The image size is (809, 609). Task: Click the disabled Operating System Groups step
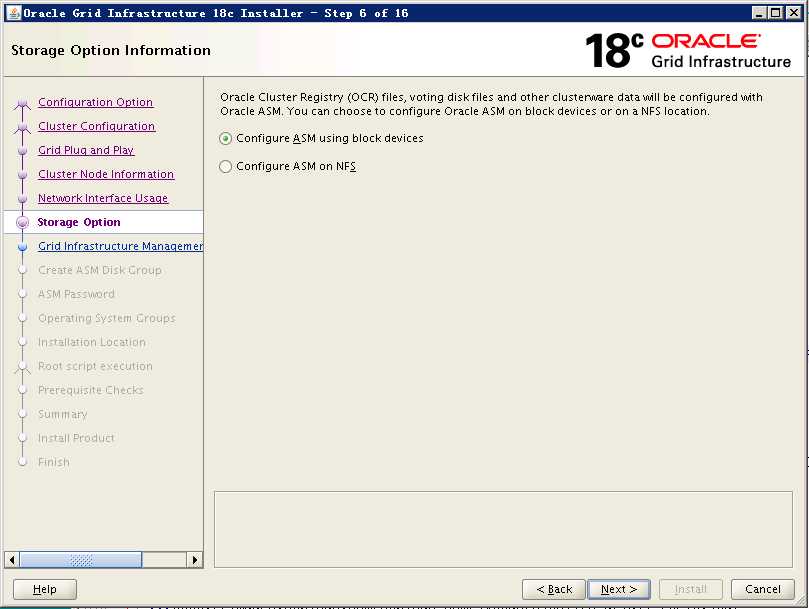[106, 318]
